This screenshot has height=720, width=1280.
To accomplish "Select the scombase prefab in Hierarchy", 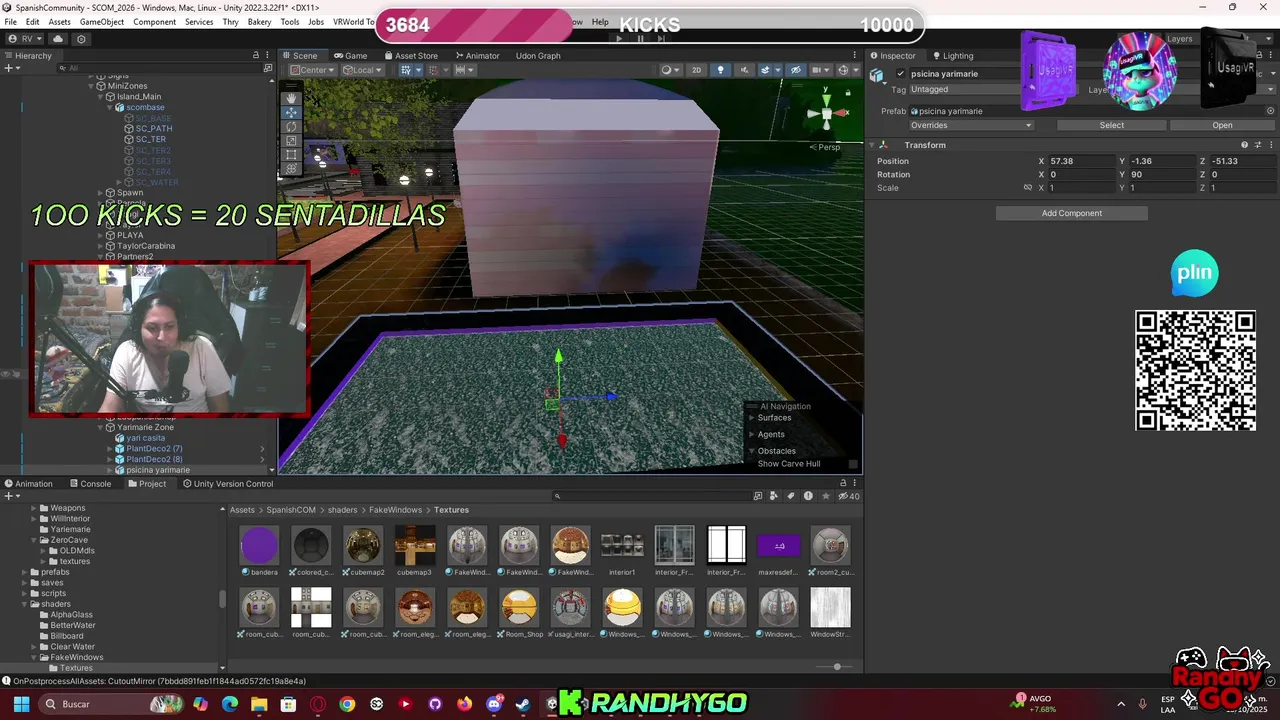I will coord(145,107).
